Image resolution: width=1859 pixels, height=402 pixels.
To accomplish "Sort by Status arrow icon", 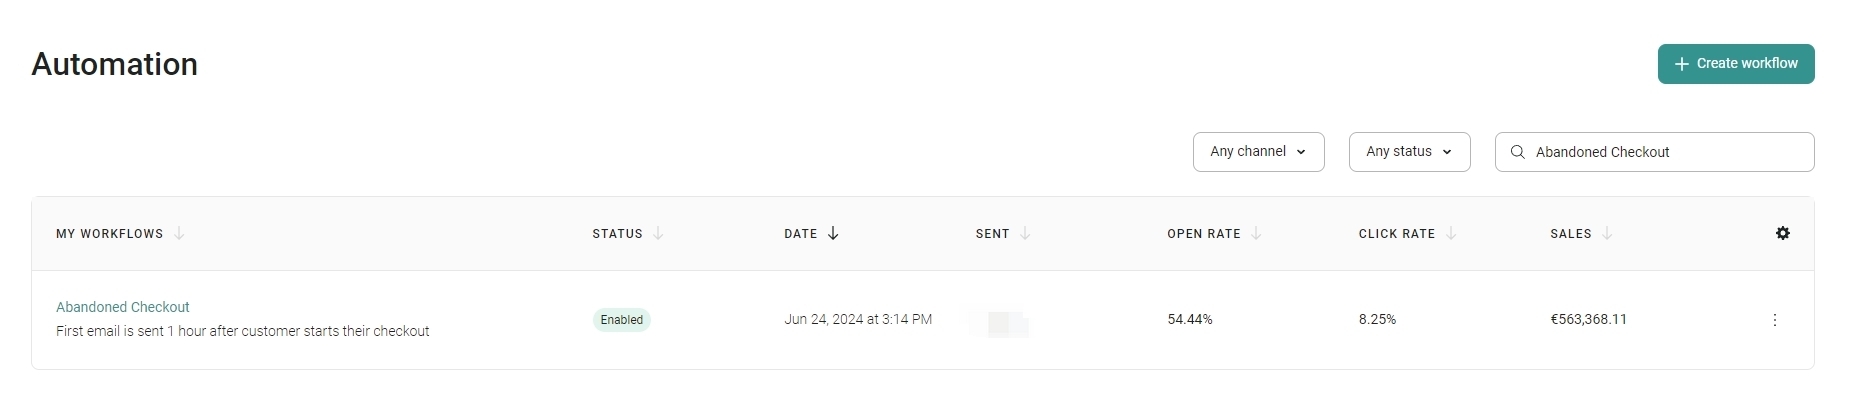I will 658,233.
